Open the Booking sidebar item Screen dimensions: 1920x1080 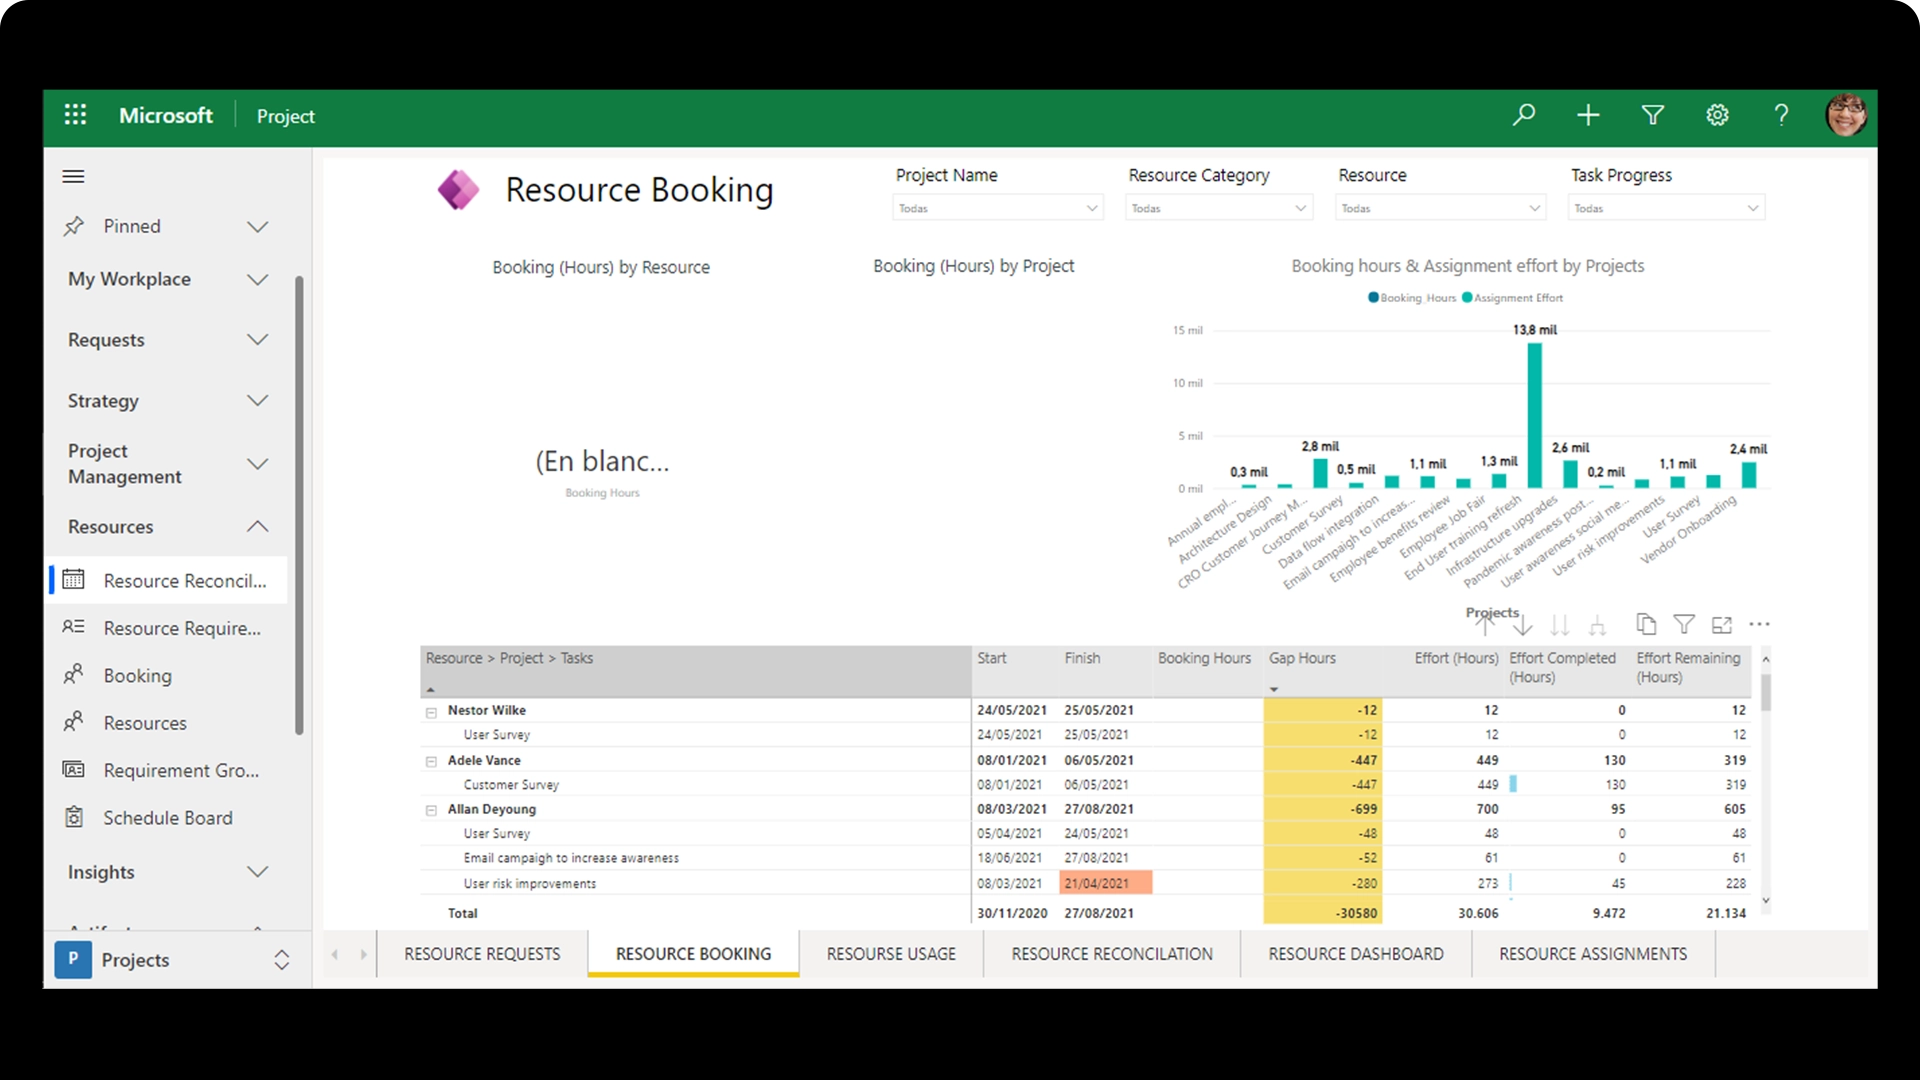(137, 676)
